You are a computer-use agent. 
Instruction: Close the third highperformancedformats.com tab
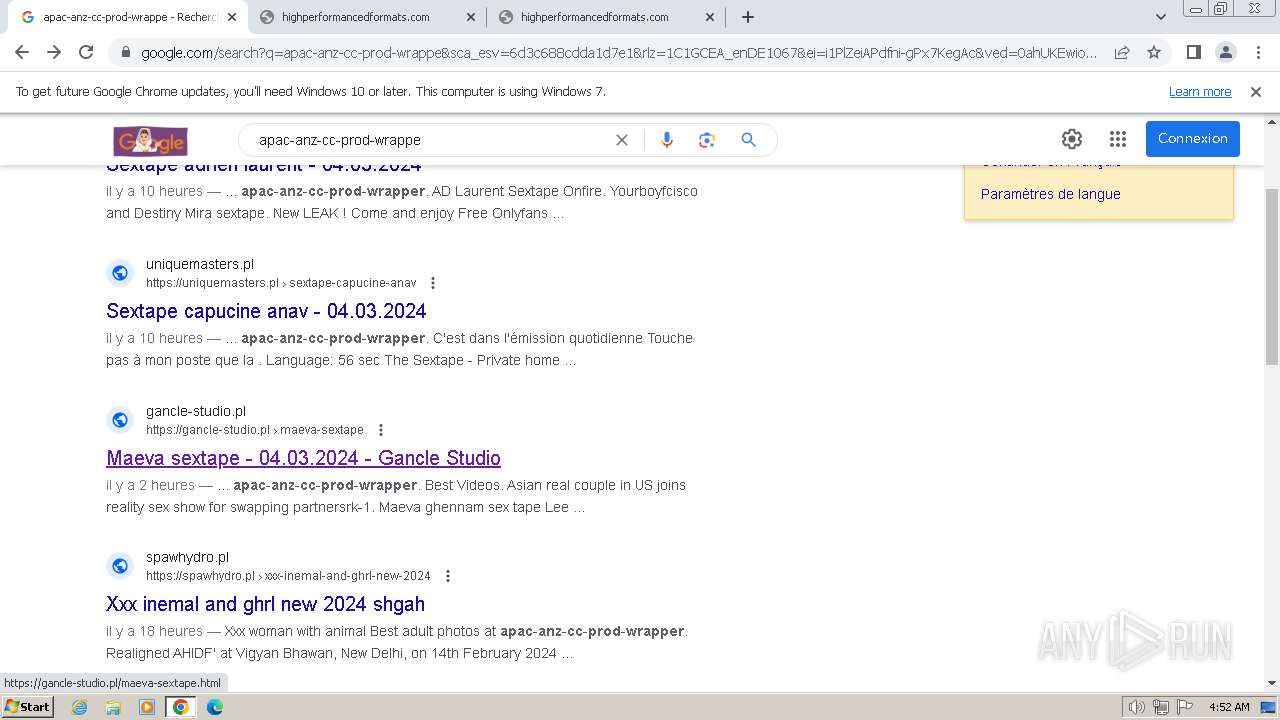[x=710, y=17]
